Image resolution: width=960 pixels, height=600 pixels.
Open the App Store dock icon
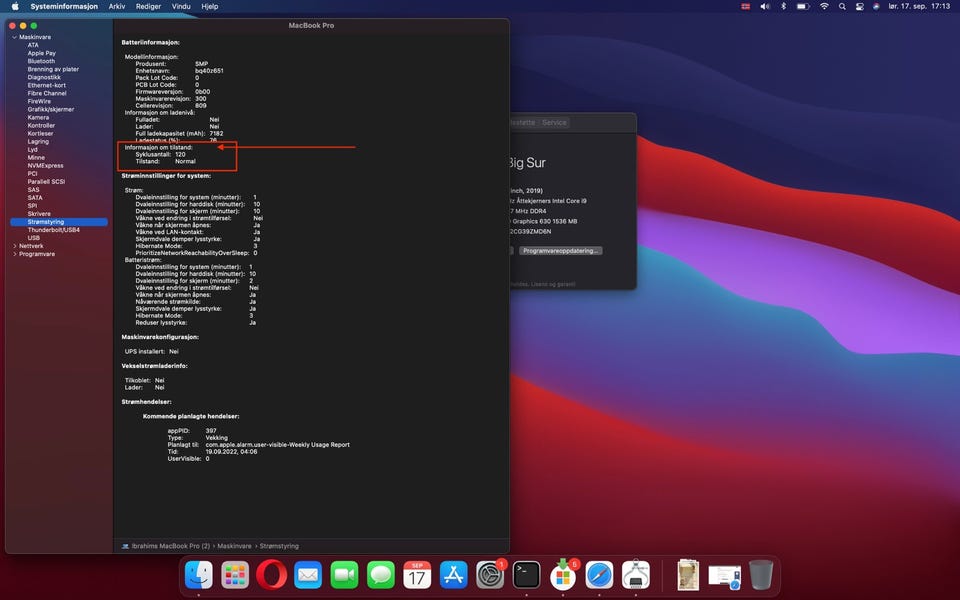pos(454,575)
